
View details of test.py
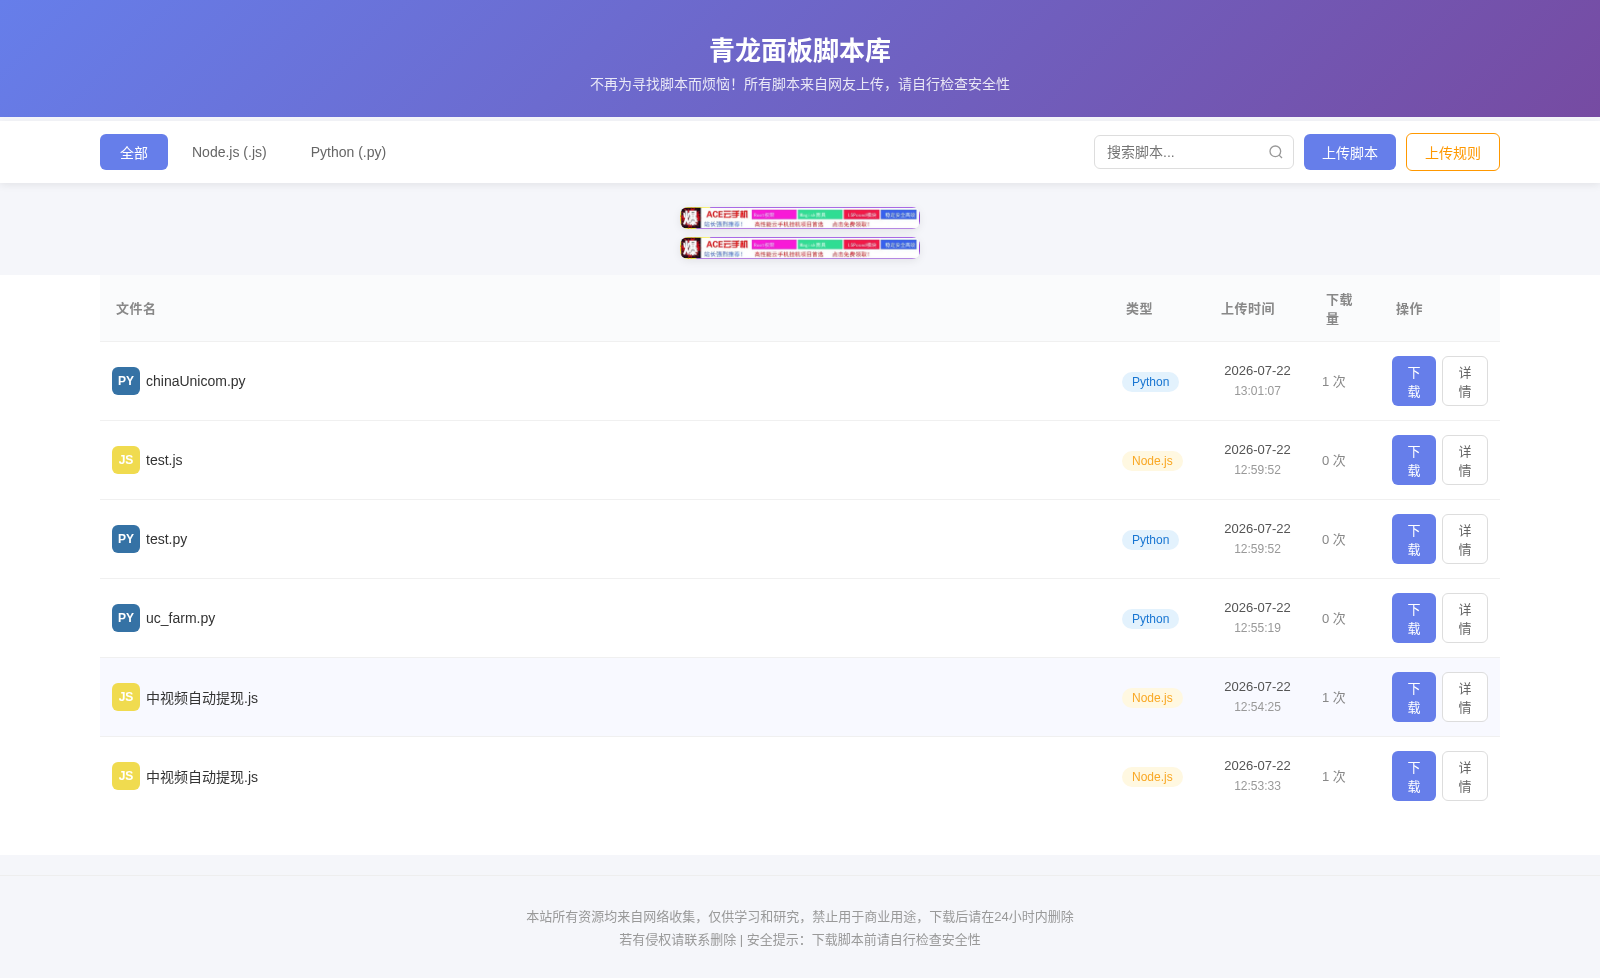point(1465,539)
